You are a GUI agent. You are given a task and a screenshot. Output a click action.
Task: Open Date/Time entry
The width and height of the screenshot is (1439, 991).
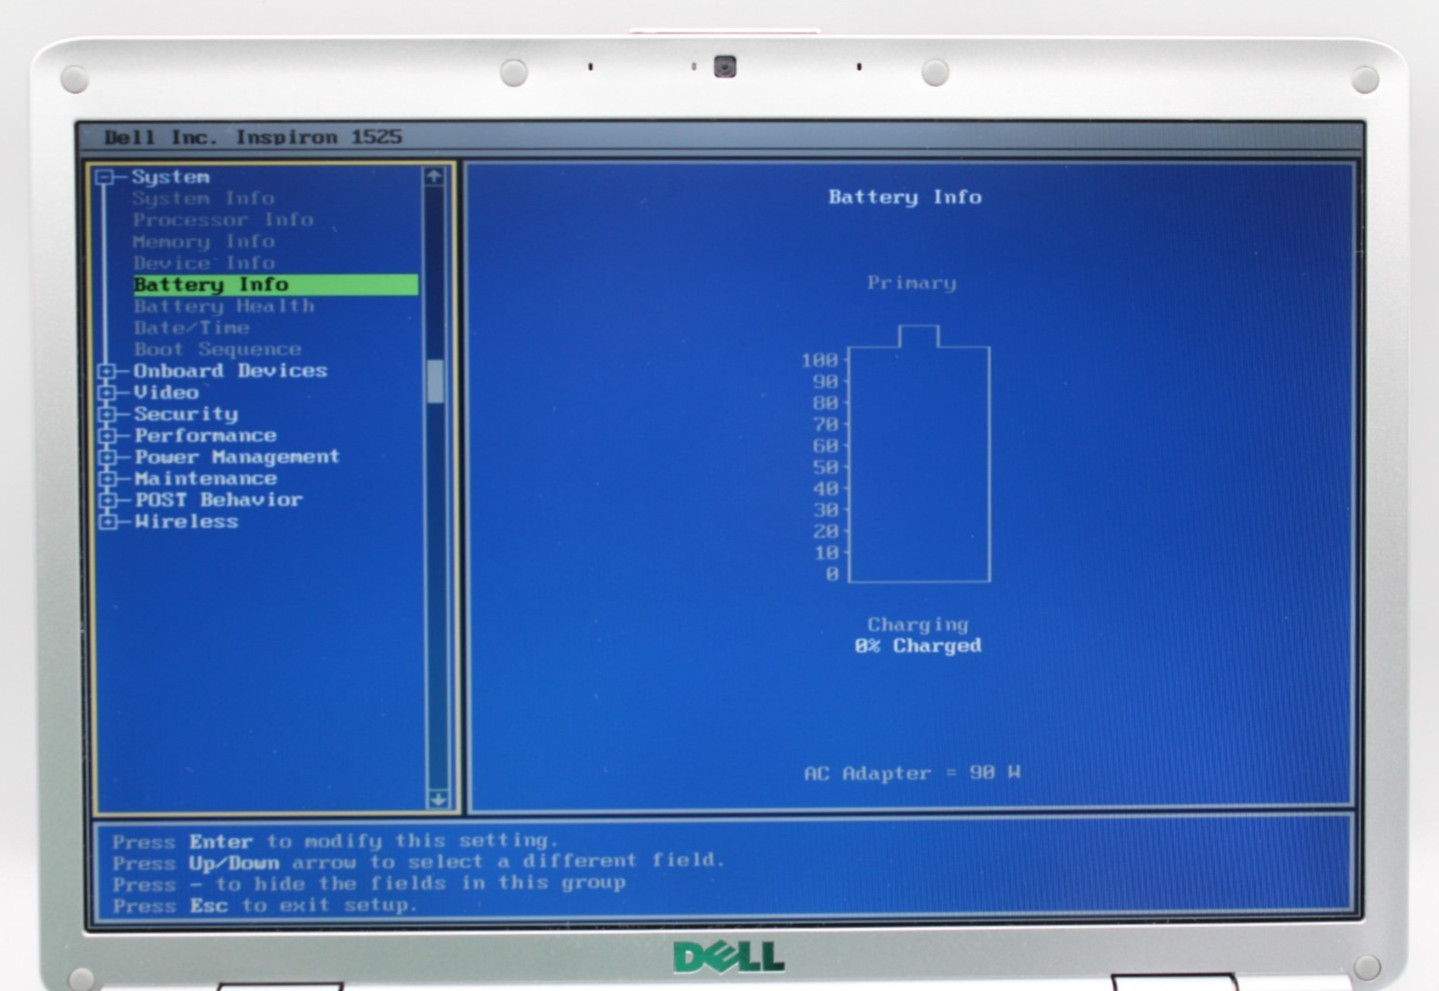click(191, 328)
